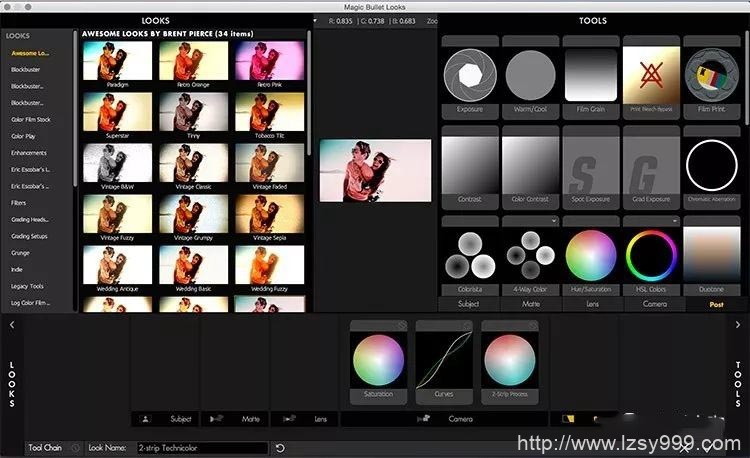
Task: Toggle the Tool Chain power button
Action: coord(76,448)
